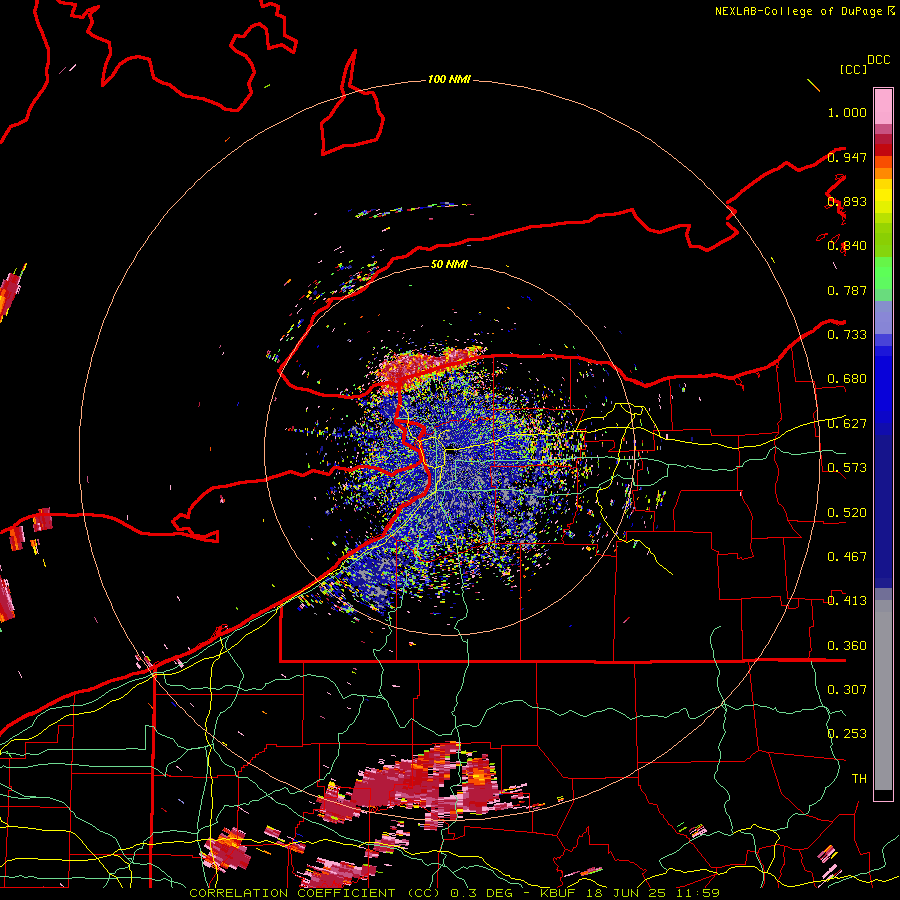Screen dimensions: 900x900
Task: Click the 0.573 scale value
Action: (x=847, y=468)
